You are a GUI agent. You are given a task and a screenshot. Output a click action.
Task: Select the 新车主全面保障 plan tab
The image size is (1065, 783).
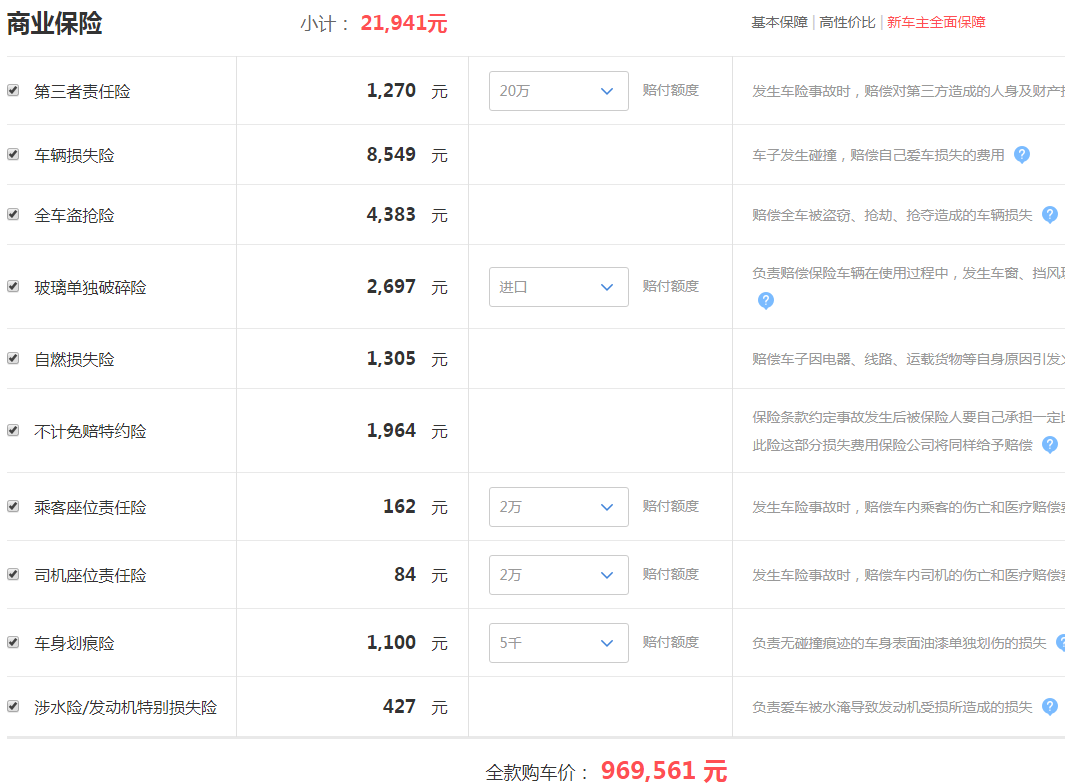936,22
